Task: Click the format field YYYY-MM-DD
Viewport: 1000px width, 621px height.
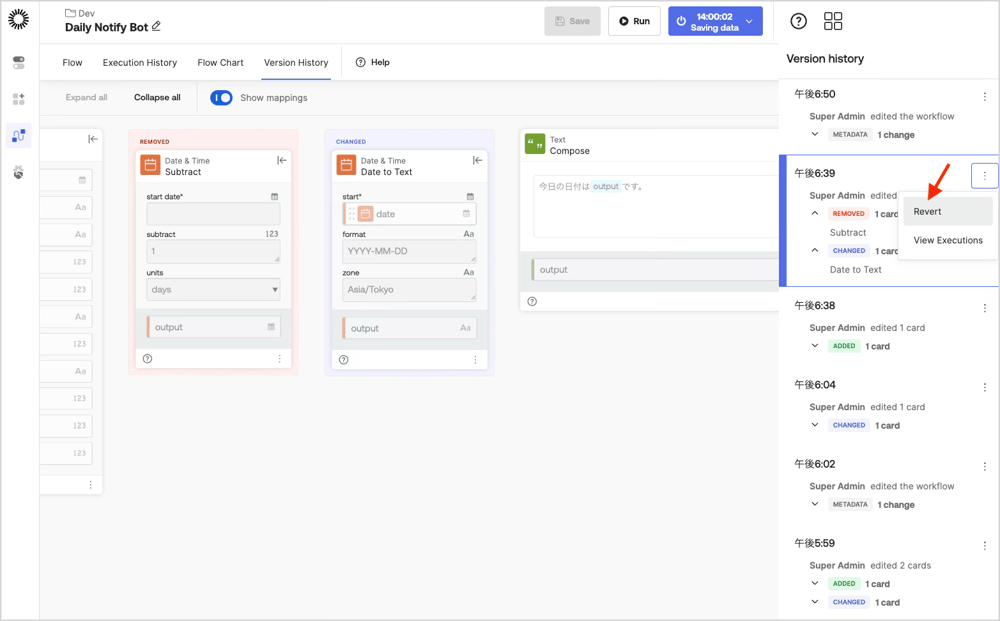Action: coord(409,251)
